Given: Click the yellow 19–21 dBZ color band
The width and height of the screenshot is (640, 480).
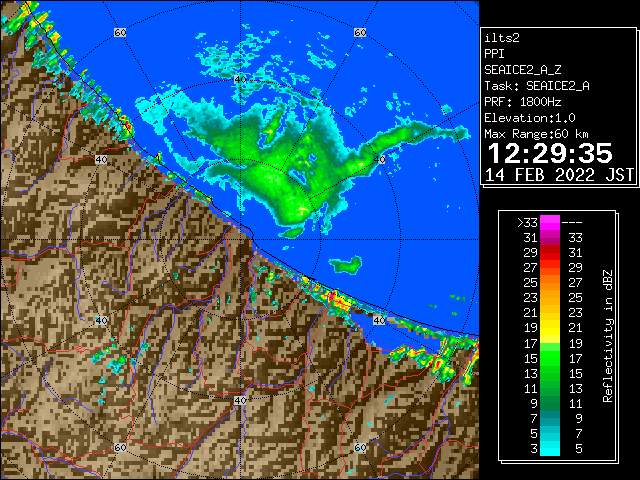Looking at the screenshot, I should coord(550,328).
